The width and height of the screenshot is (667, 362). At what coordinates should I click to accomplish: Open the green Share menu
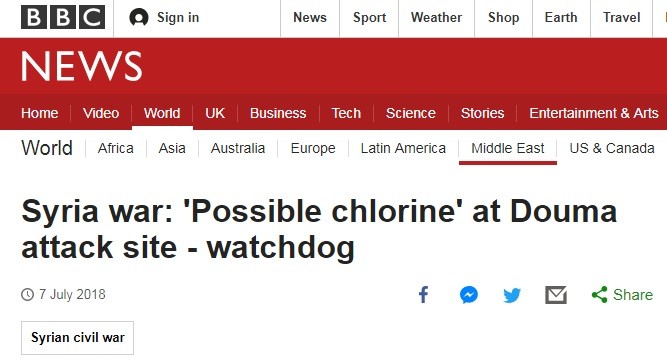pos(622,294)
